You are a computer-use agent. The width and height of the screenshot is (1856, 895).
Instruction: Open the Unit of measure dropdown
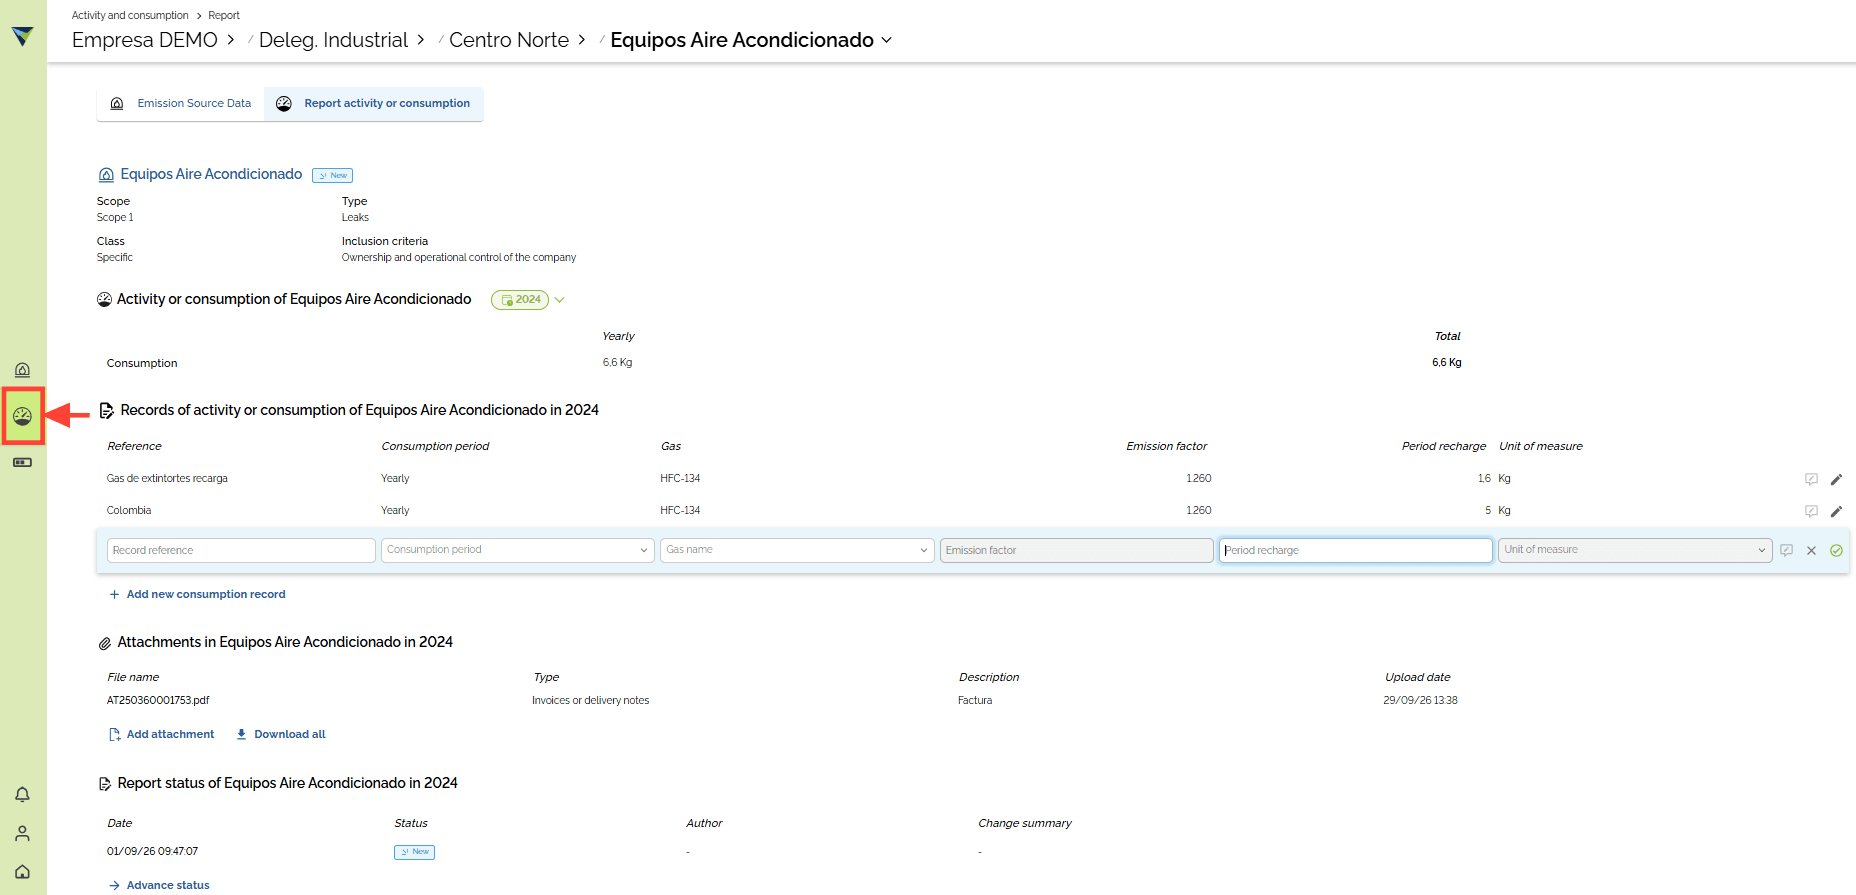(1635, 550)
